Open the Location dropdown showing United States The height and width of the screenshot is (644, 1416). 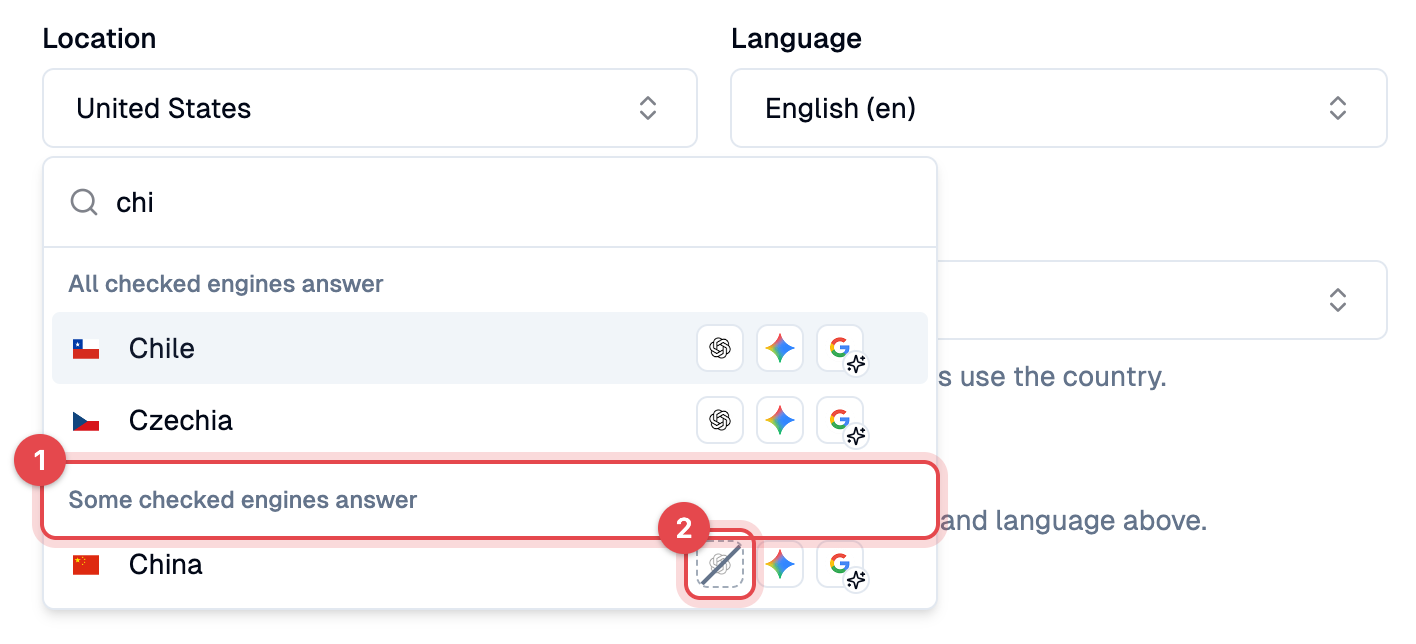[x=370, y=108]
